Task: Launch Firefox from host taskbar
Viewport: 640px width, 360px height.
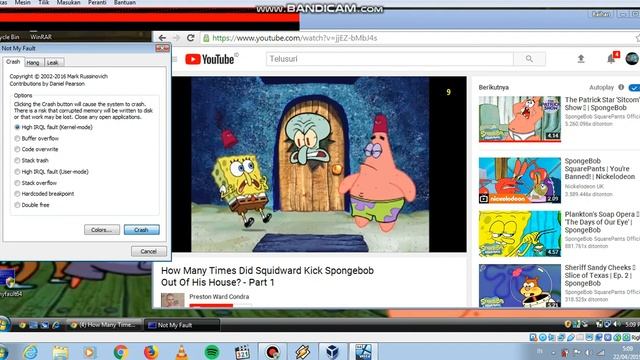Action: pos(151,352)
